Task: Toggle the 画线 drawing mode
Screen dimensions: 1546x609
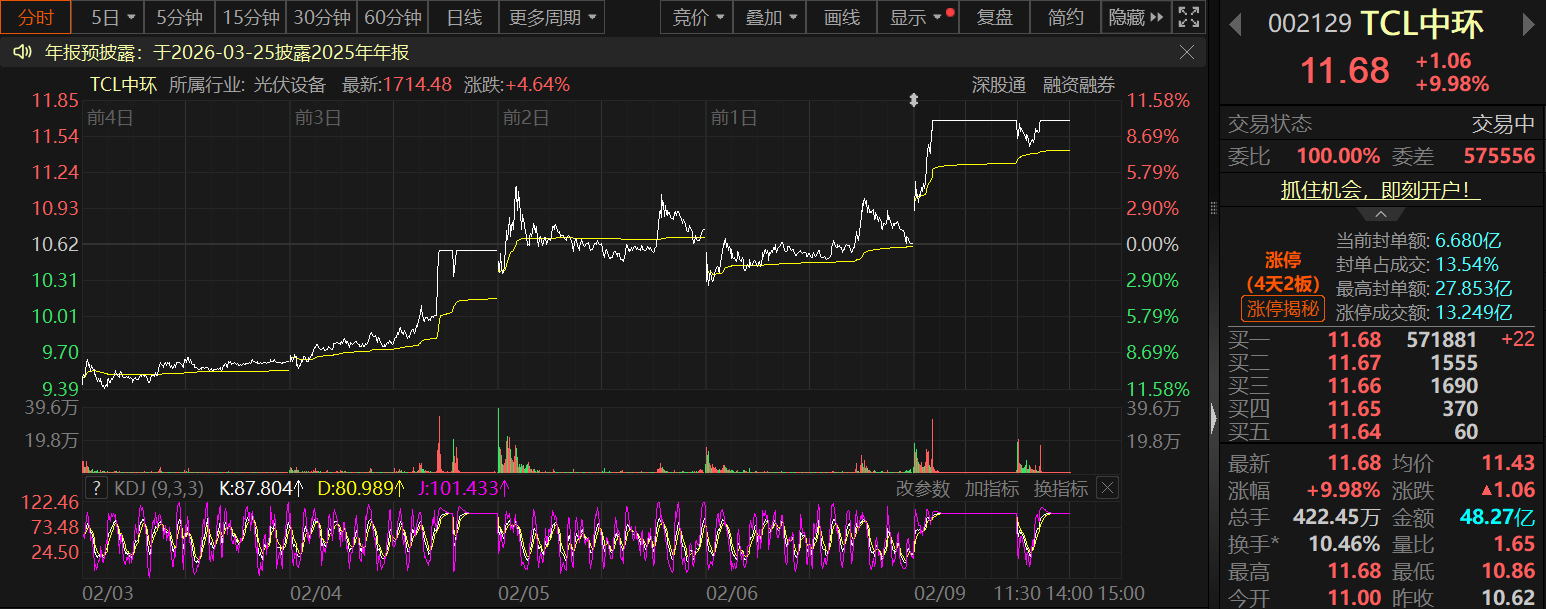Action: 841,17
